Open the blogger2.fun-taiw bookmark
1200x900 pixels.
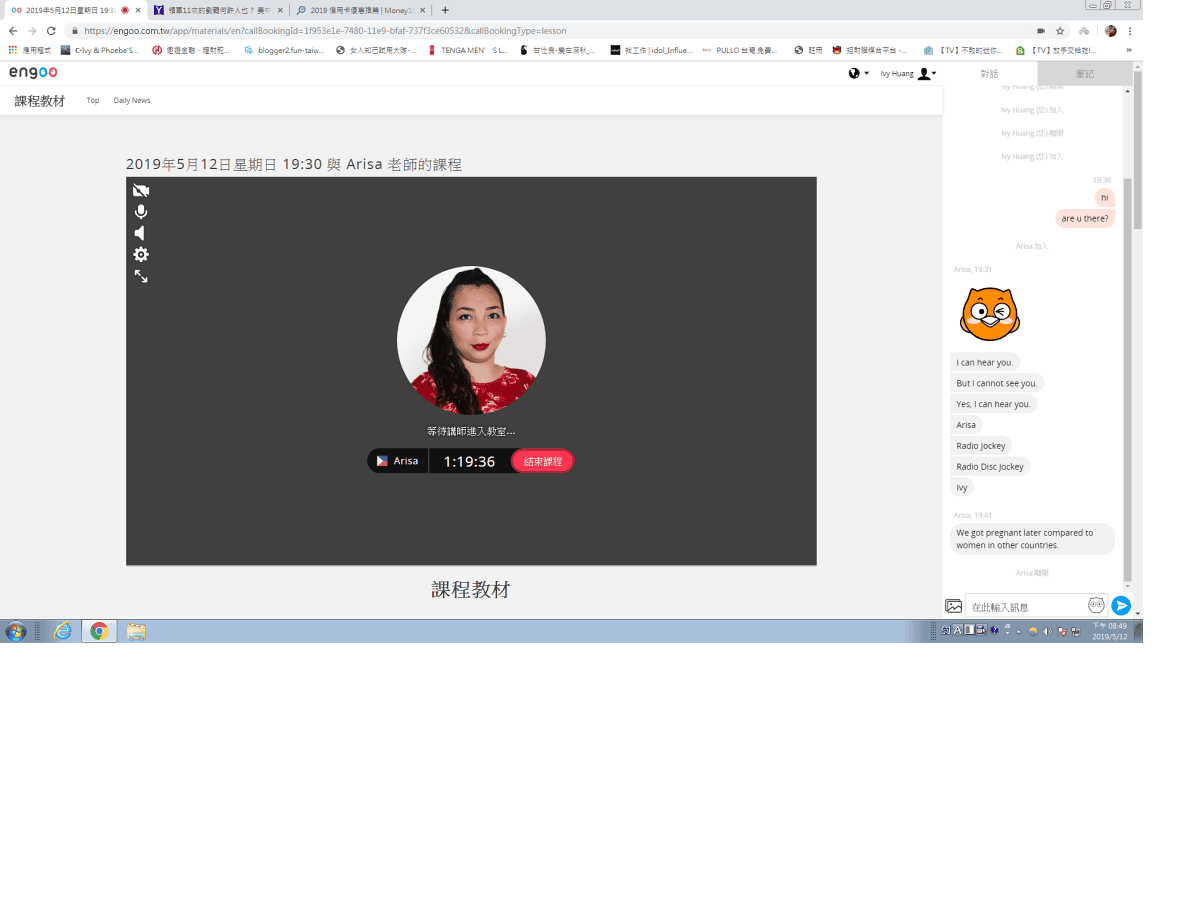click(285, 50)
